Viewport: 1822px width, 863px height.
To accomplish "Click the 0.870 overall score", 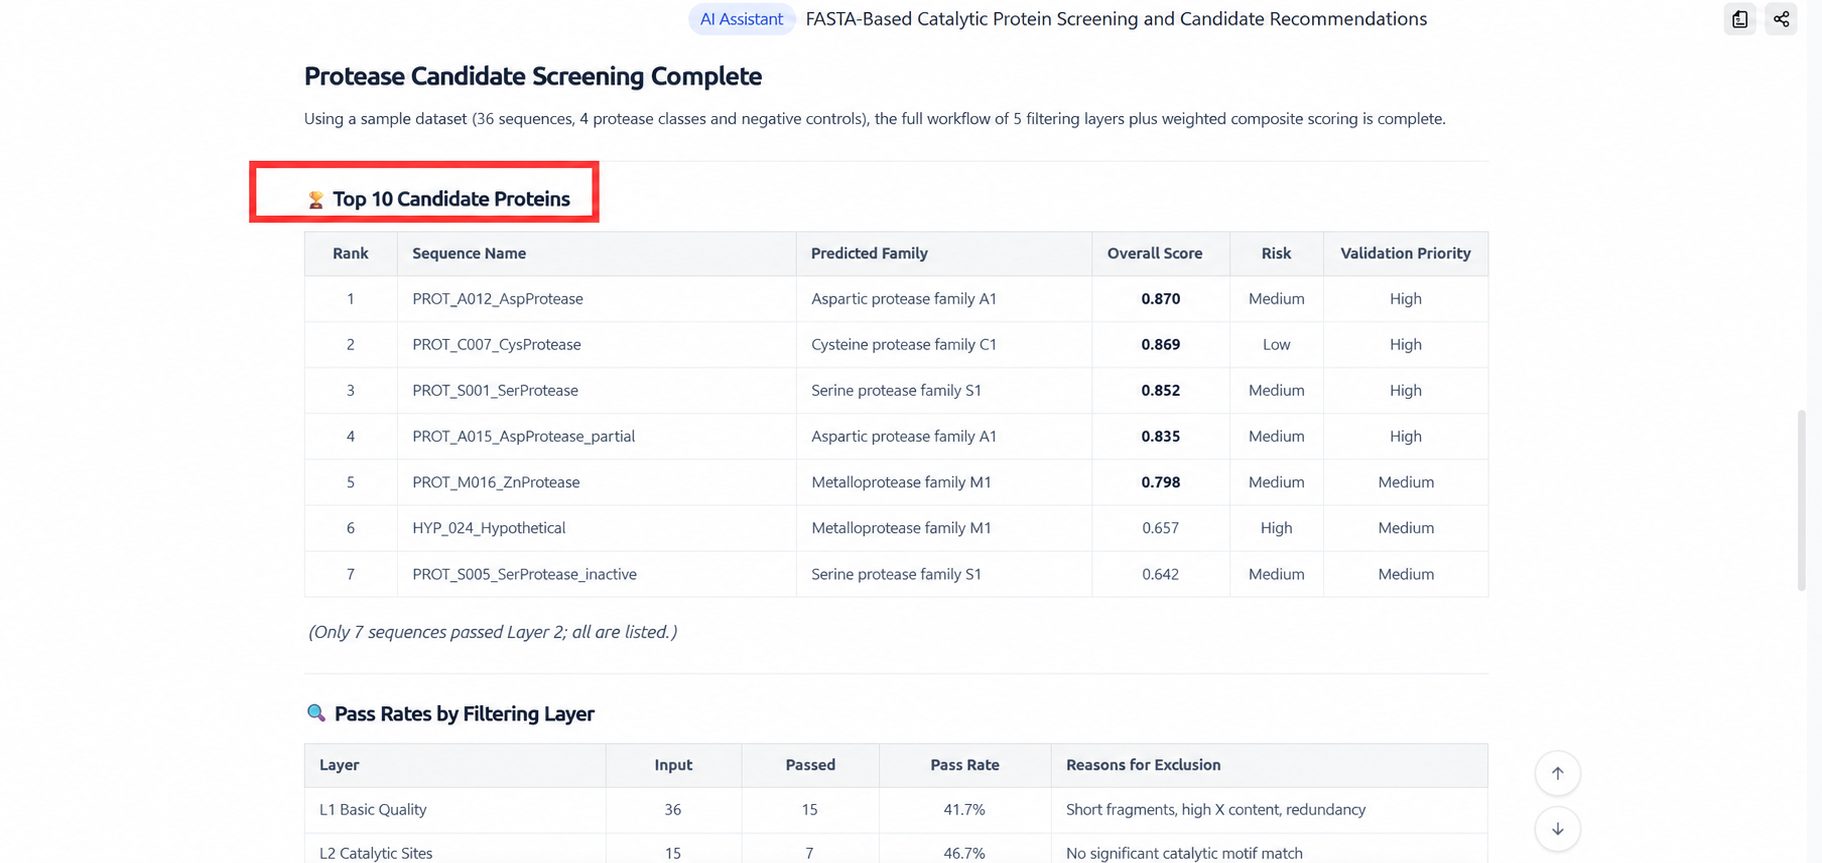I will (x=1160, y=299).
